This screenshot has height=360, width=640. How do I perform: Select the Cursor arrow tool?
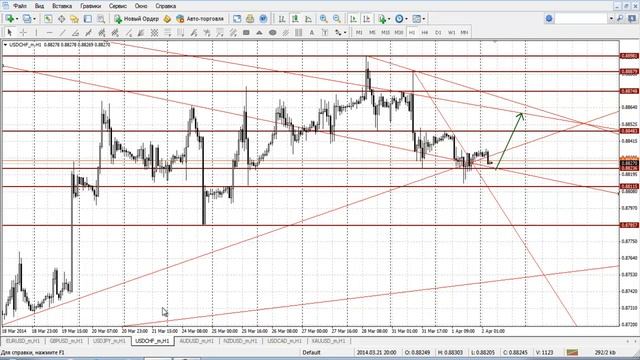point(10,32)
